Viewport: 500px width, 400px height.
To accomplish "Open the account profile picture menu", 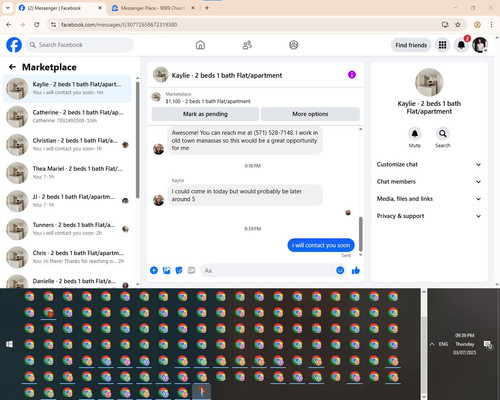I will pos(480,45).
